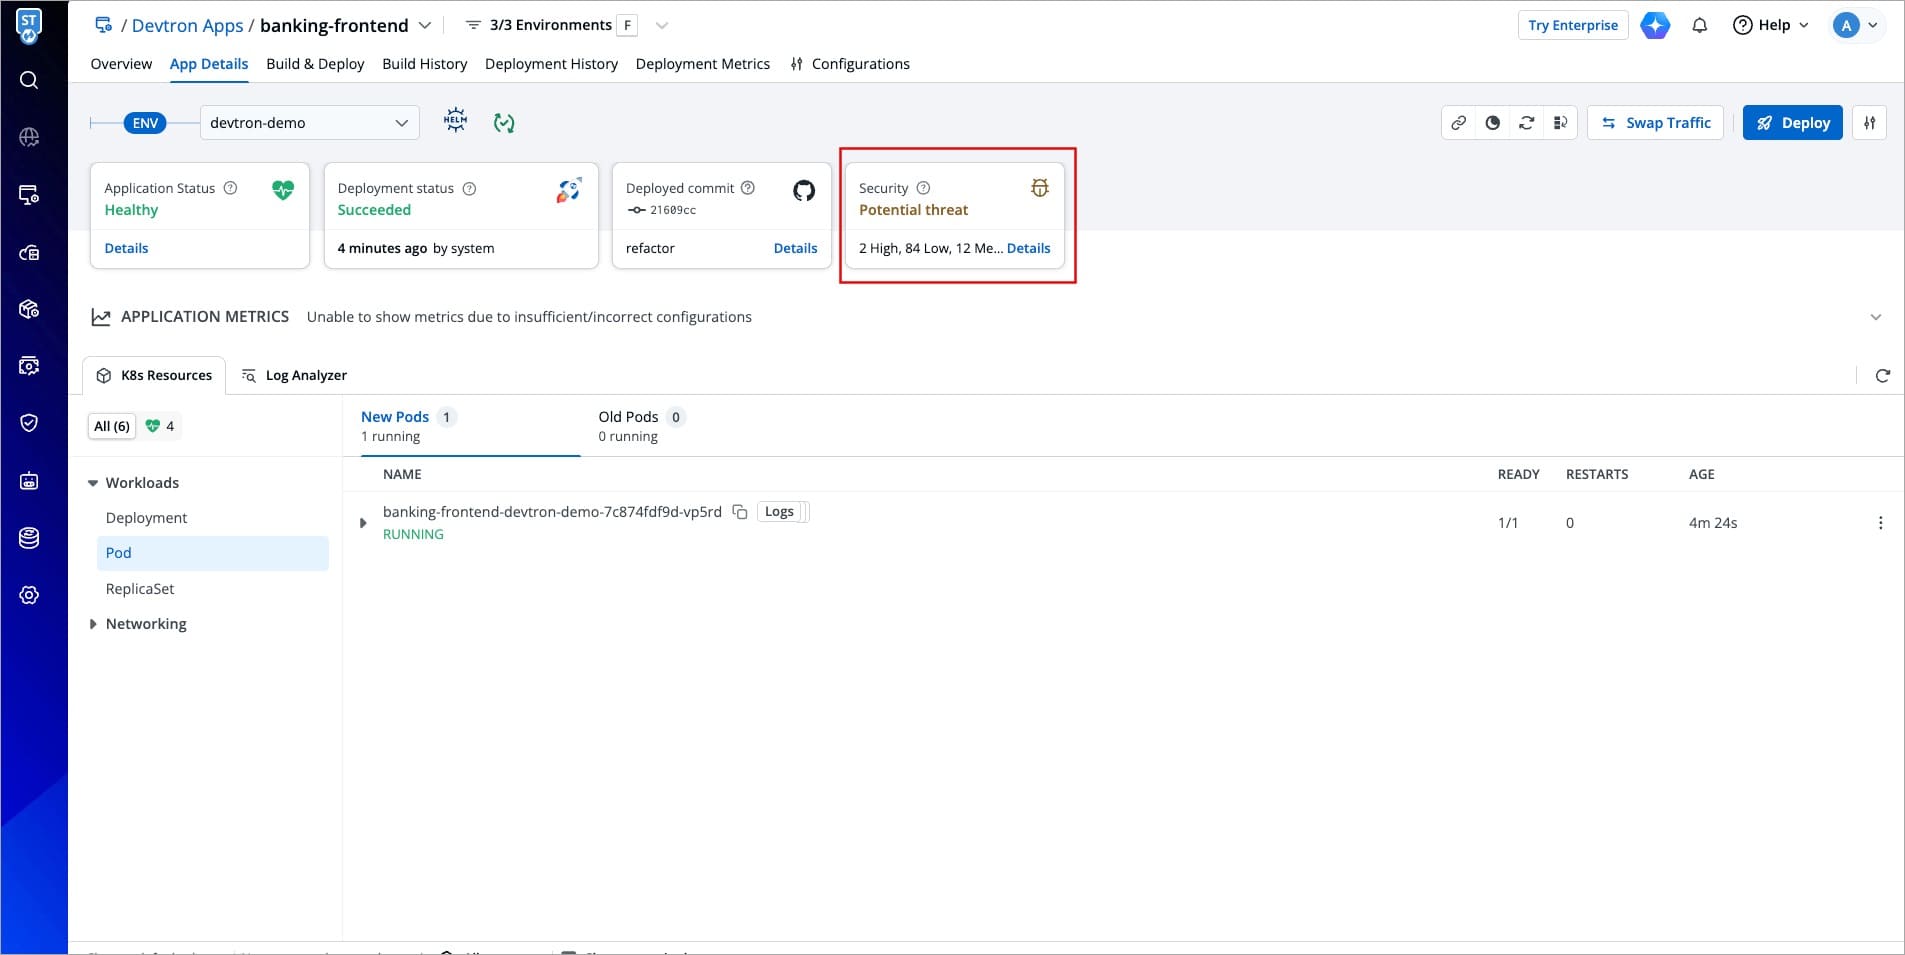Refresh the K8s resources list
This screenshot has width=1905, height=955.
click(1882, 376)
